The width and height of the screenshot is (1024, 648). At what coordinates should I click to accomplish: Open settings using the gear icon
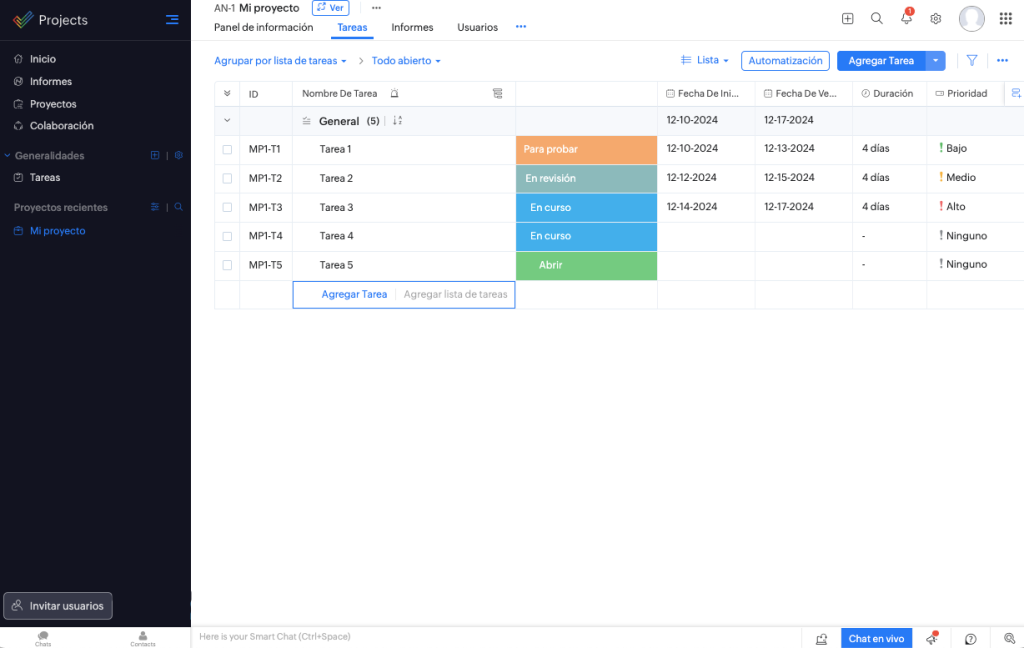(x=935, y=18)
